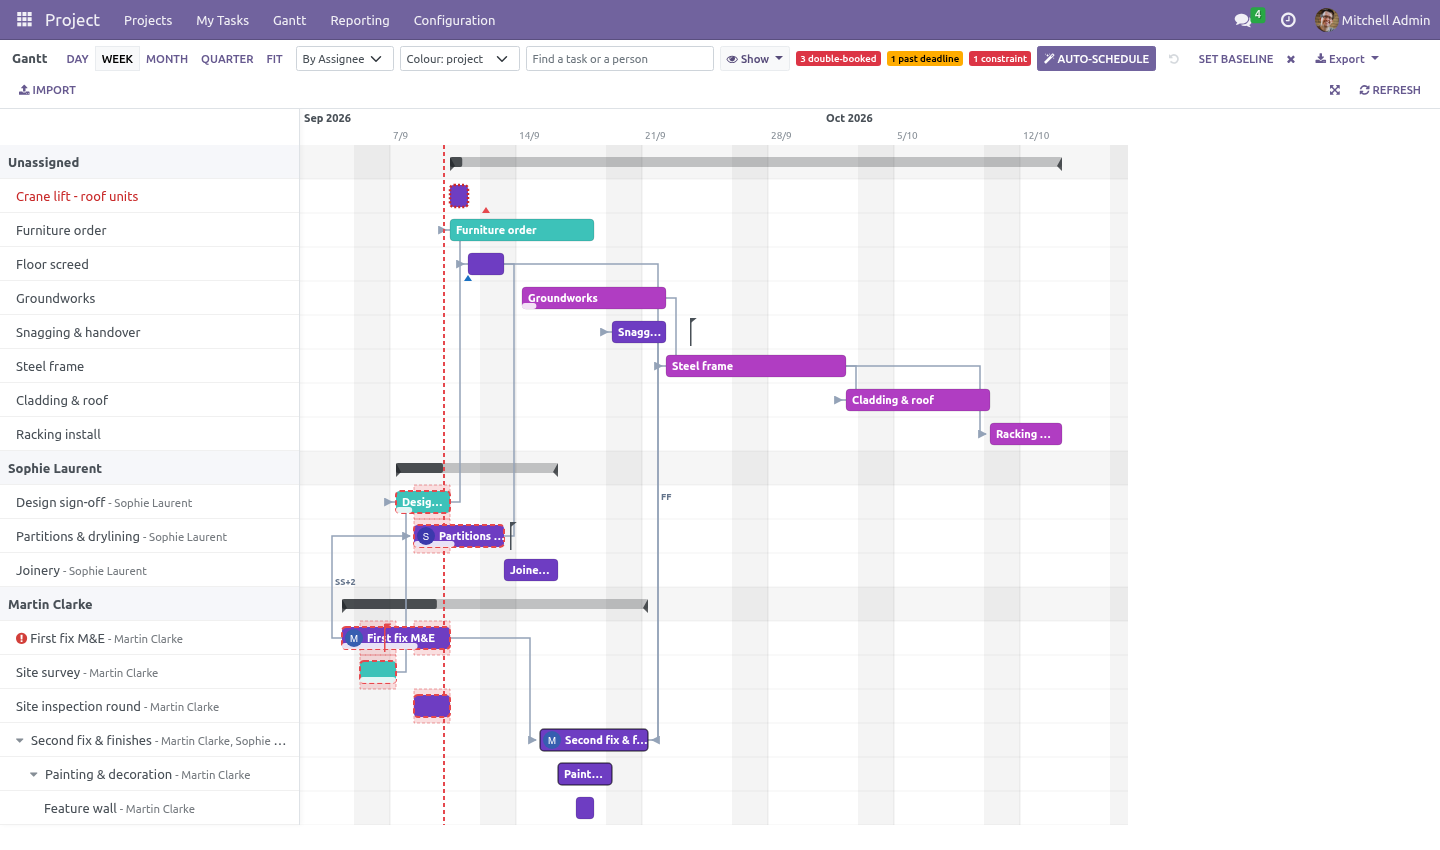
Task: Click the blue constraint triangle under Floor screed
Action: pos(467,278)
